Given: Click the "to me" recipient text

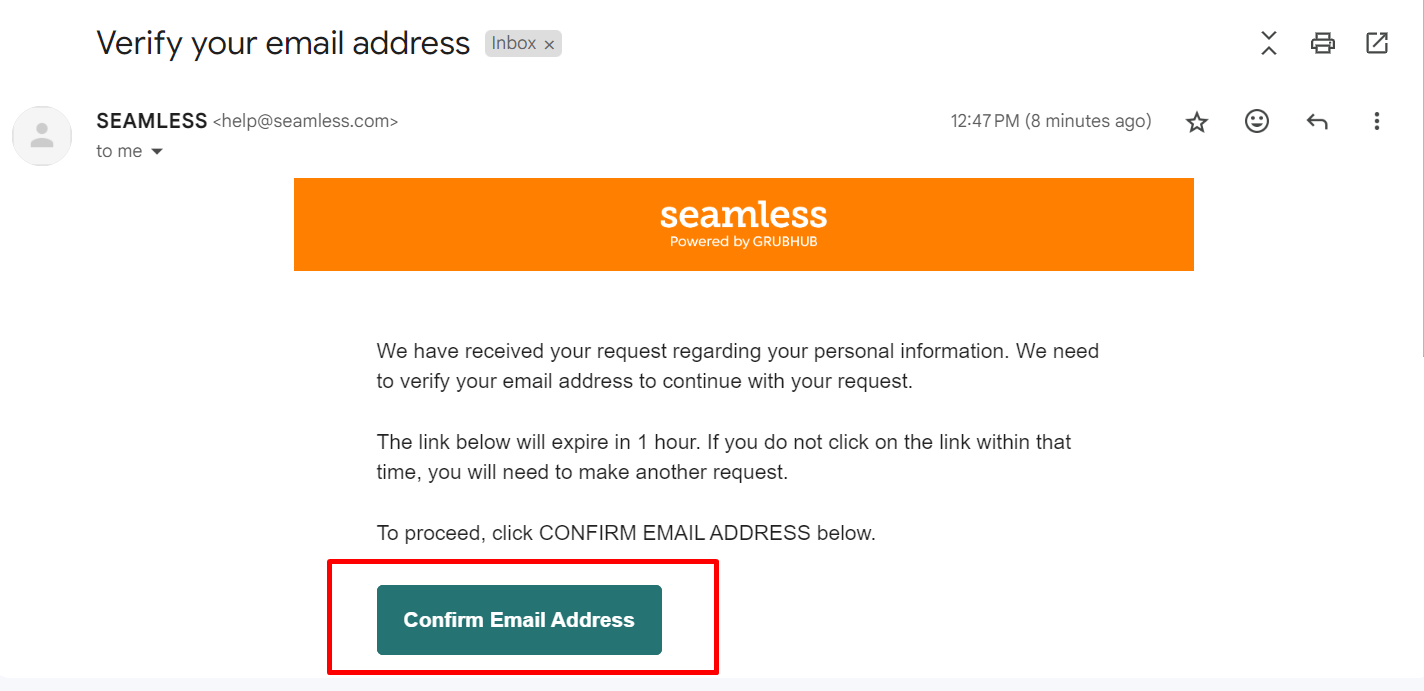Looking at the screenshot, I should pos(119,151).
